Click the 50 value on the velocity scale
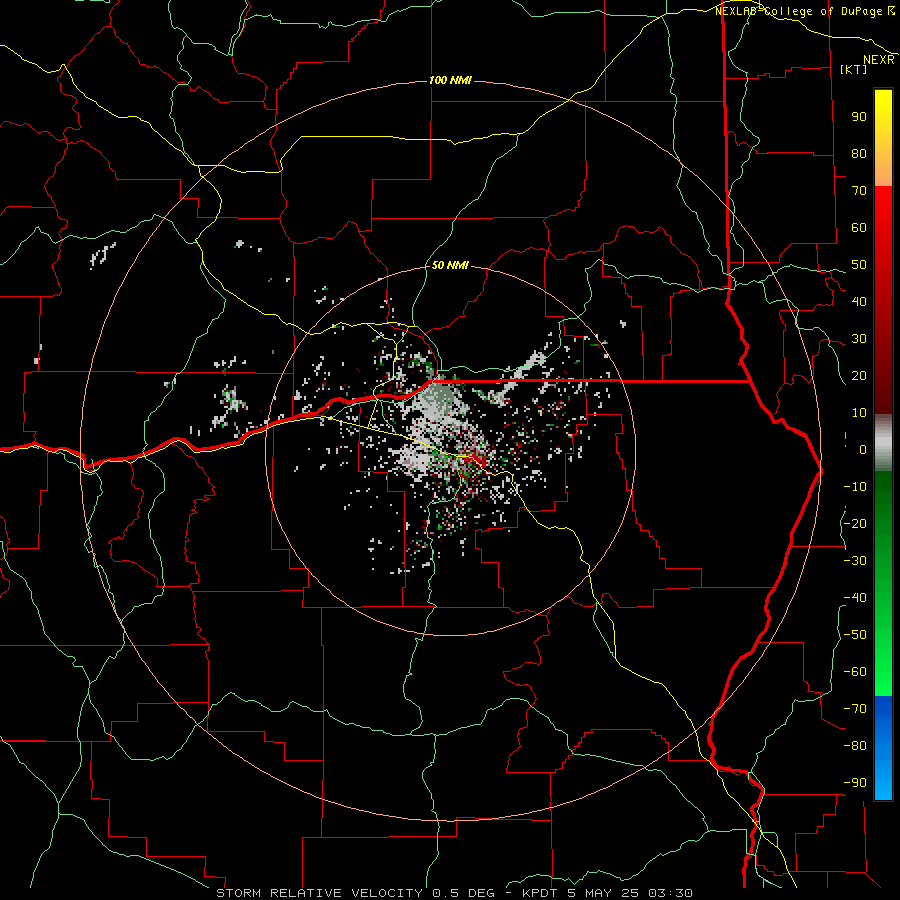900x900 pixels. coord(859,265)
